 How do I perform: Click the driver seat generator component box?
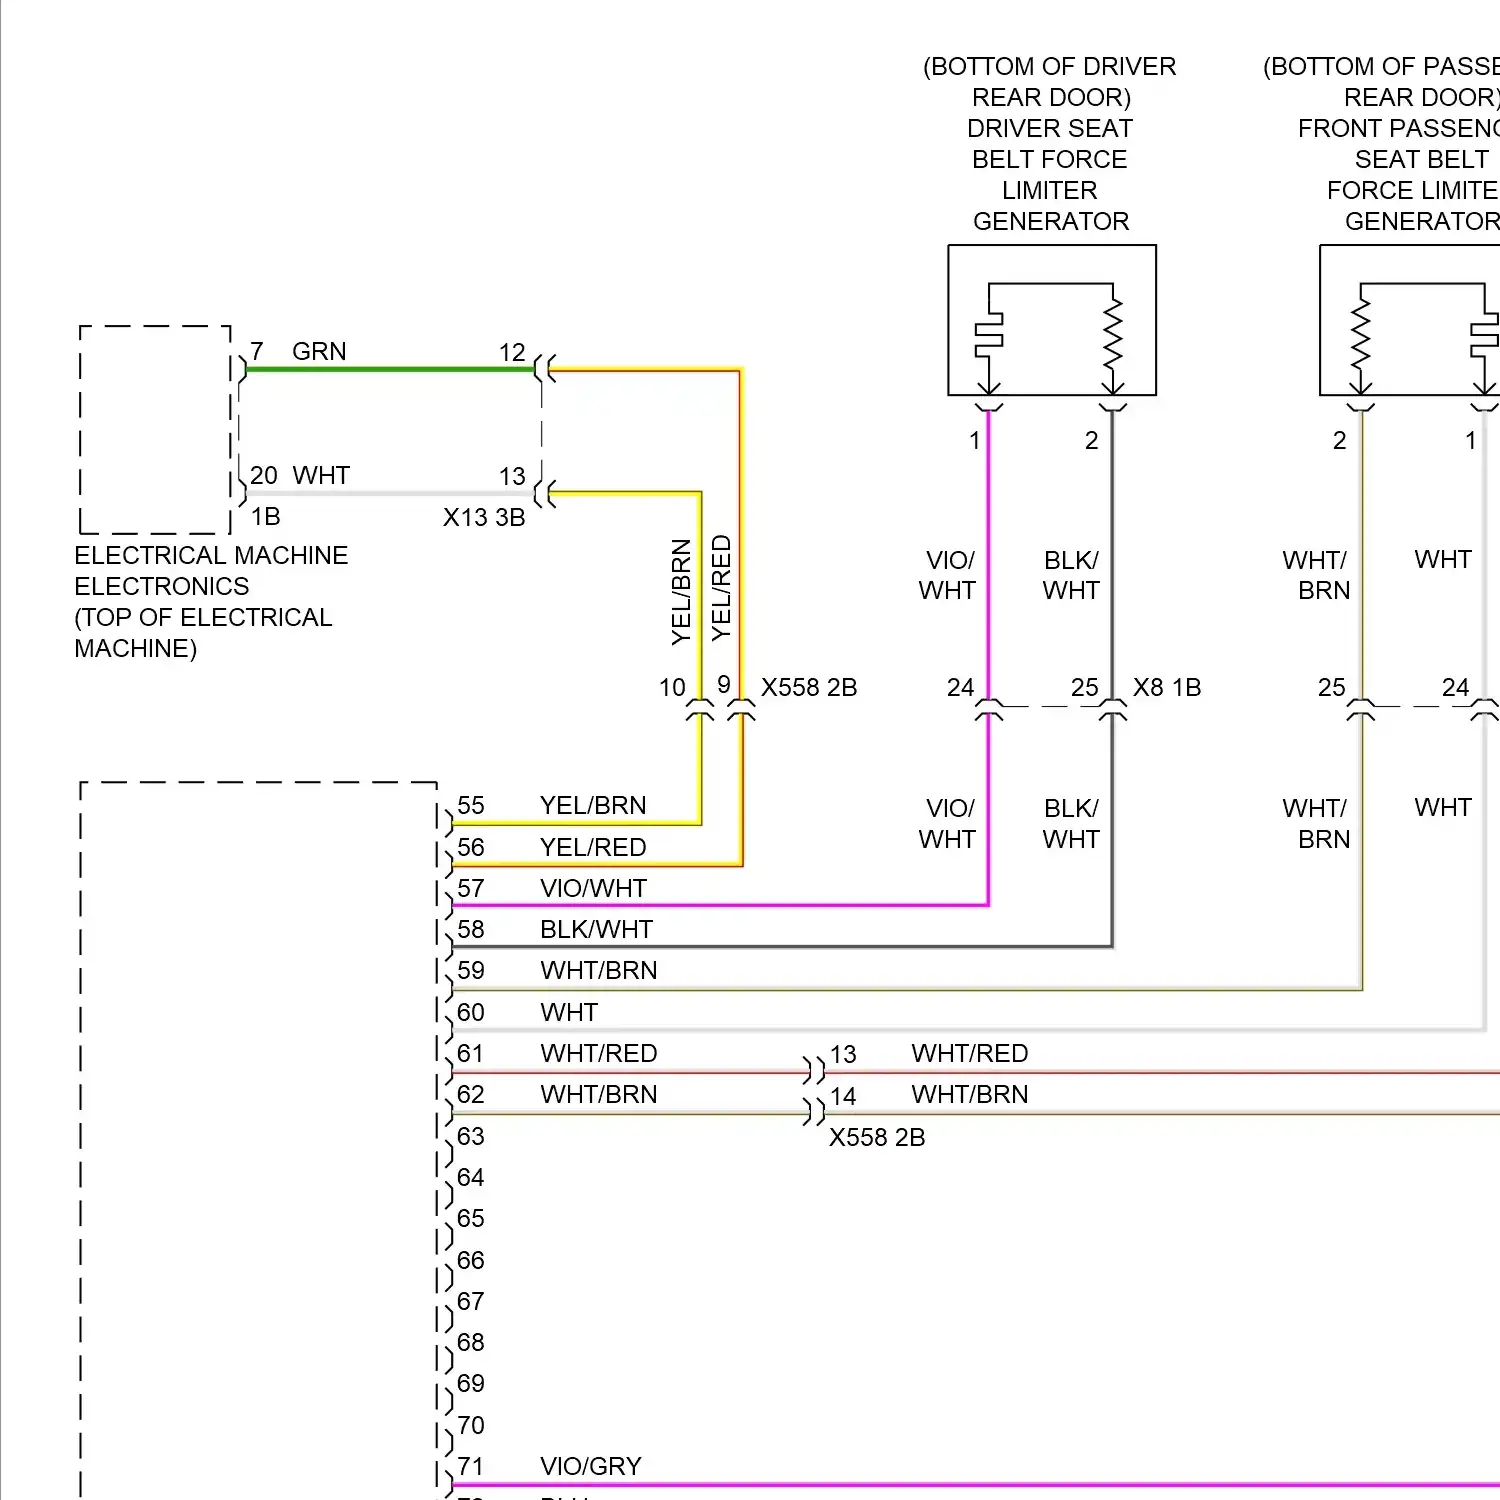tap(1052, 320)
